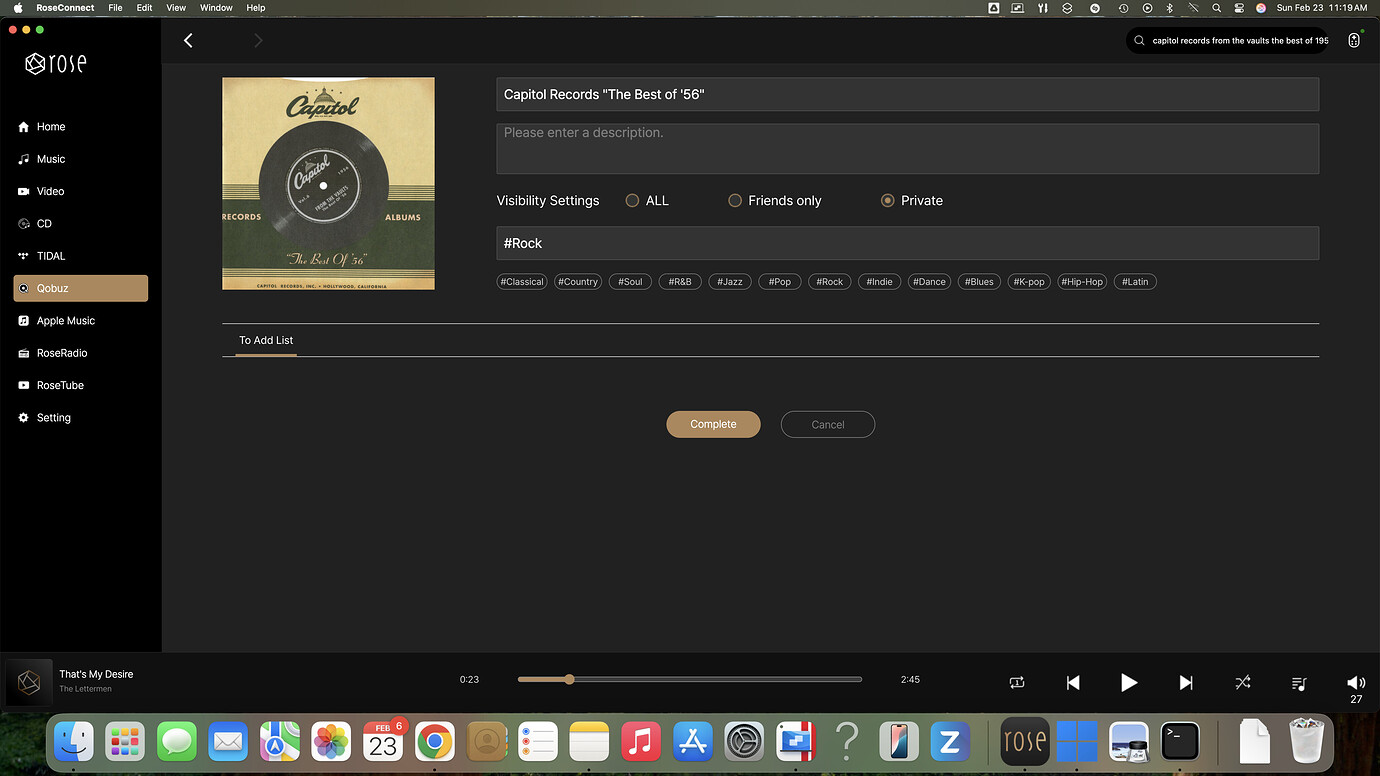Go back with the left arrow
Image resolution: width=1380 pixels, height=776 pixels.
click(x=188, y=40)
